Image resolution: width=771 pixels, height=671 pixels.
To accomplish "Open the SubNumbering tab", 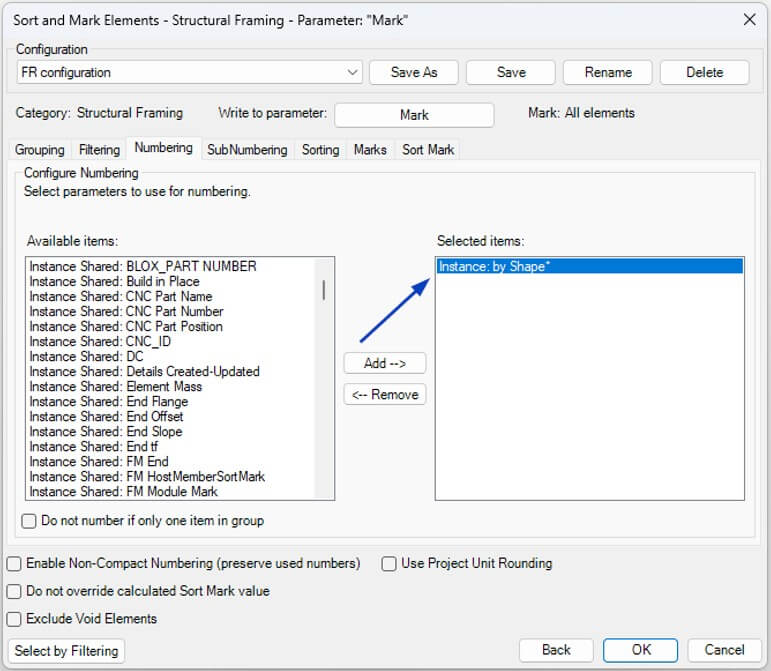I will [x=247, y=149].
